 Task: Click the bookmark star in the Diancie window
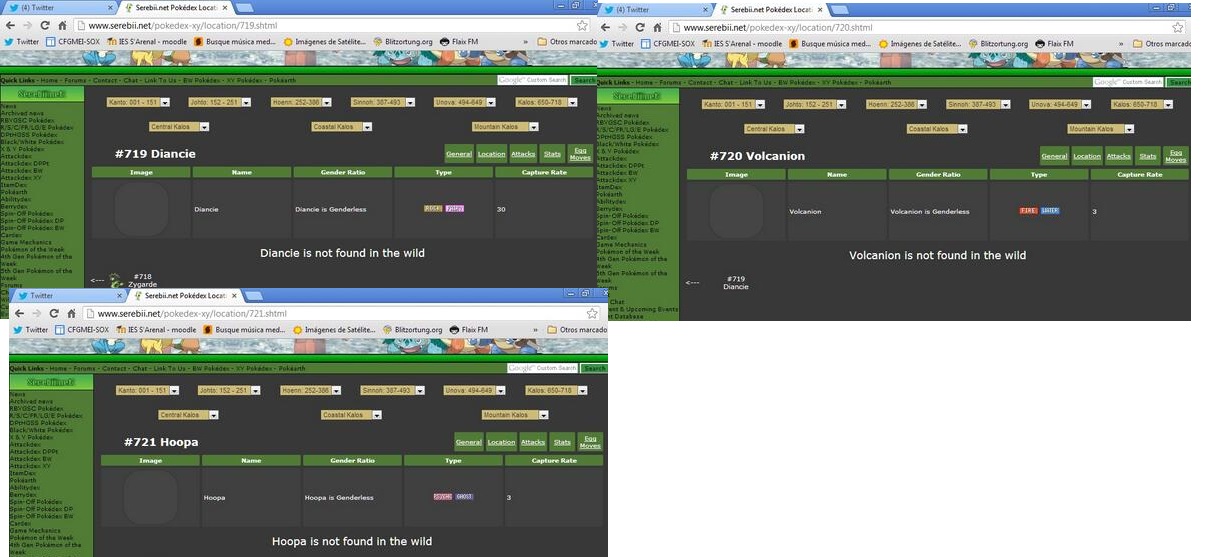pyautogui.click(x=582, y=25)
